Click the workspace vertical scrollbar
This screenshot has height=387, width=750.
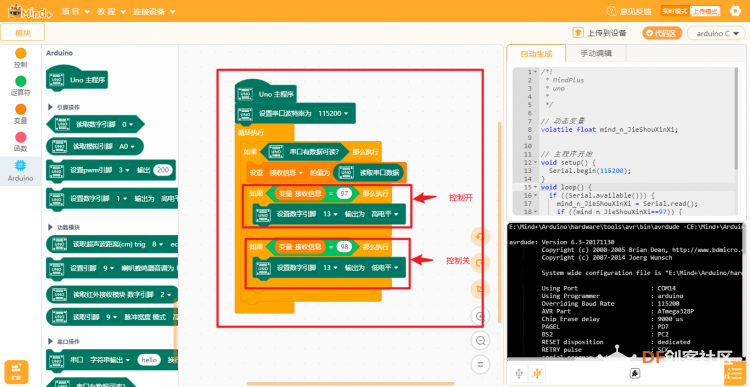500,222
